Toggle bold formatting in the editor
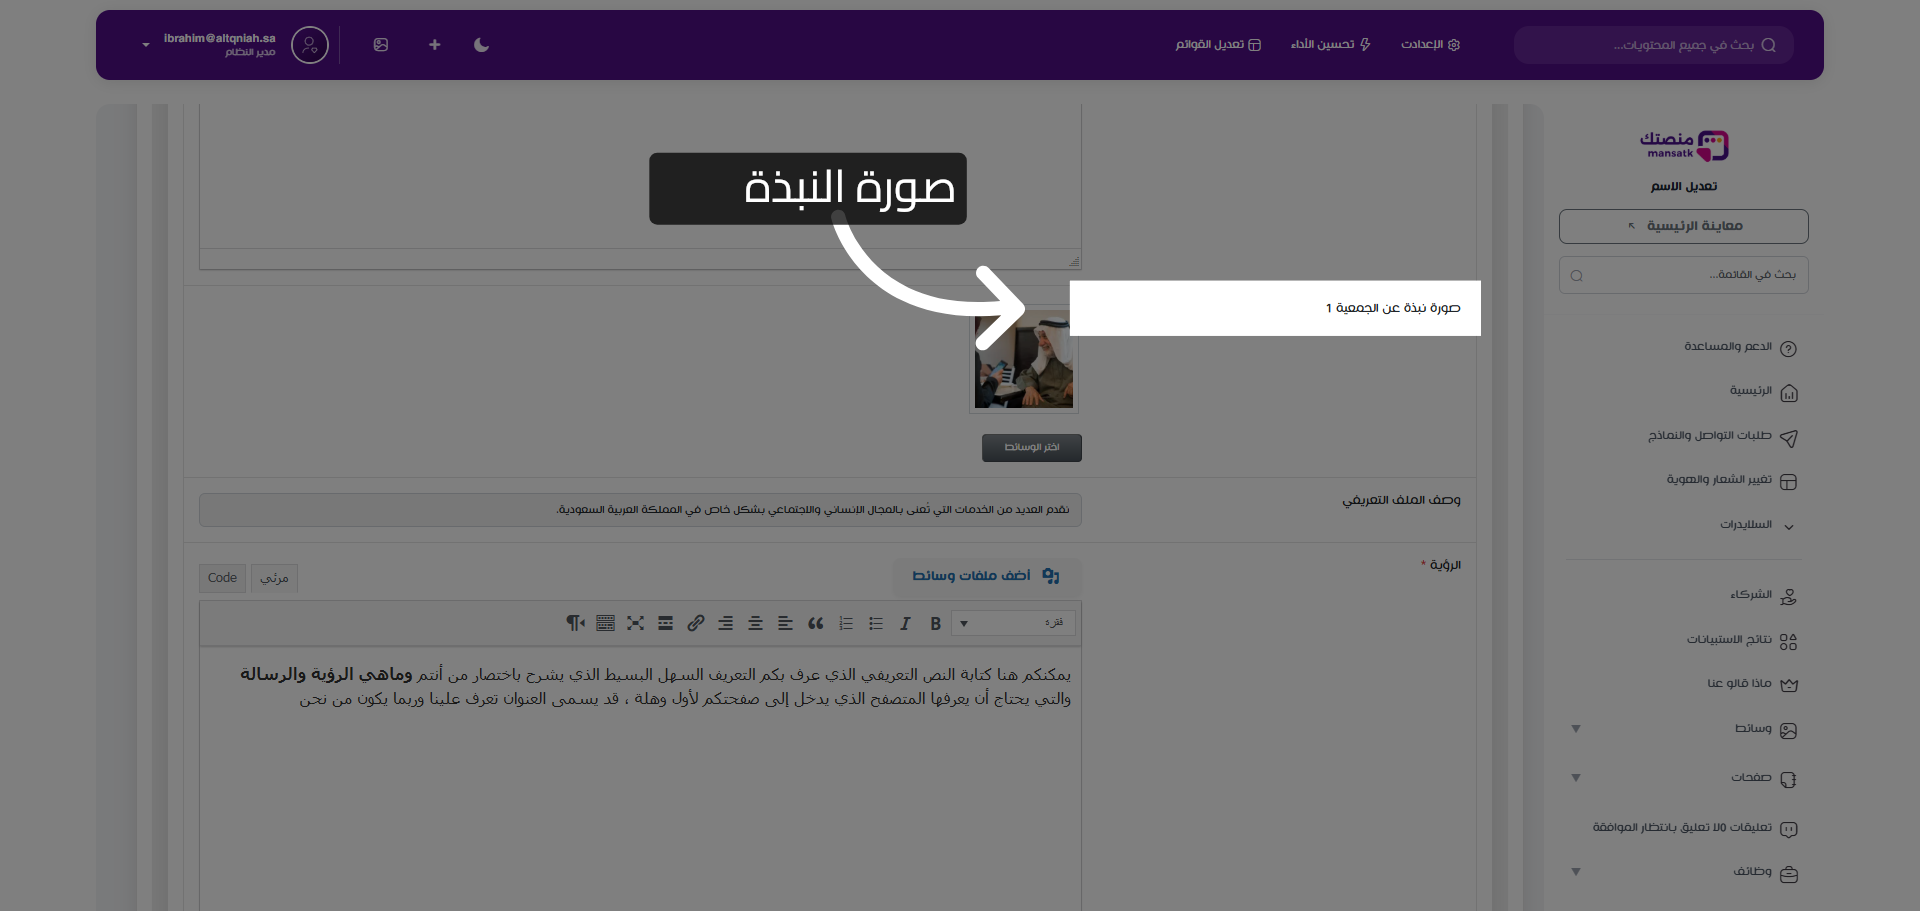The height and width of the screenshot is (911, 1920). pos(935,623)
